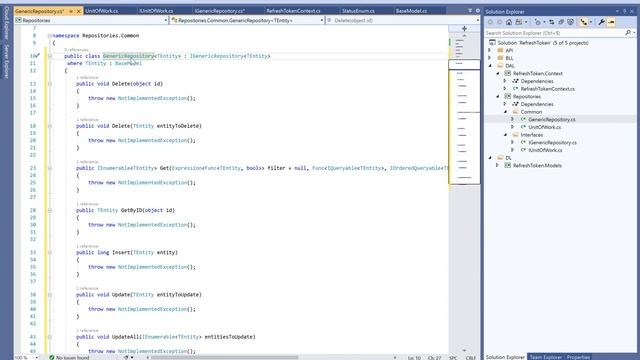Collapse the RefreshToken.Context project node

(498, 73)
